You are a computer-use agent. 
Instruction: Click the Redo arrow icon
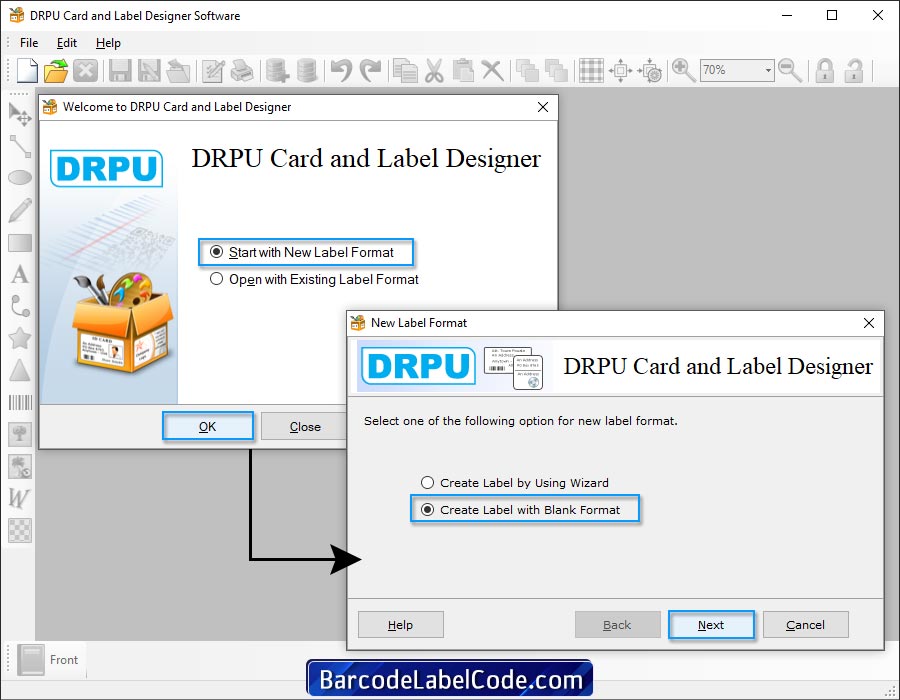(x=370, y=71)
